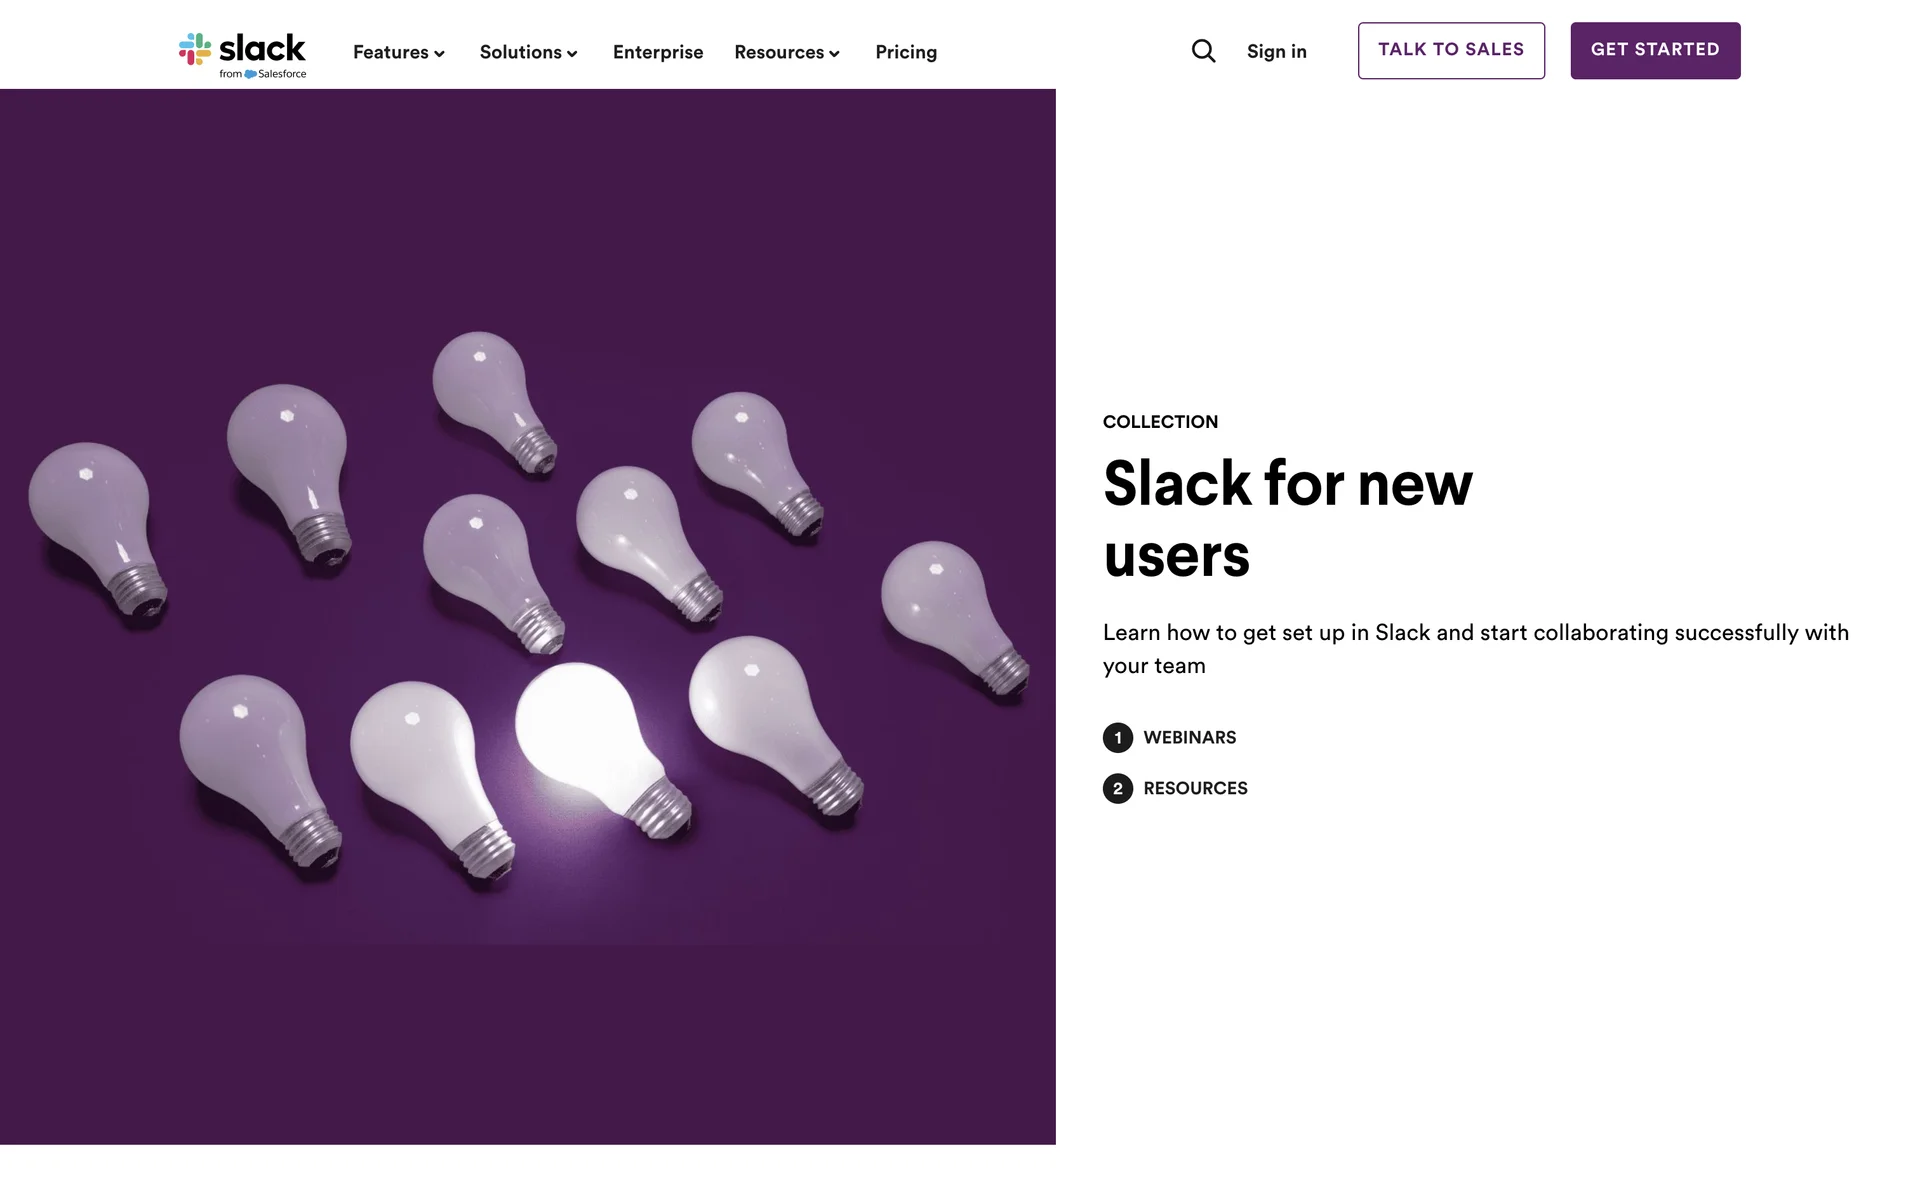This screenshot has width=1920, height=1200.
Task: Expand the Features dropdown chevron
Action: [439, 54]
